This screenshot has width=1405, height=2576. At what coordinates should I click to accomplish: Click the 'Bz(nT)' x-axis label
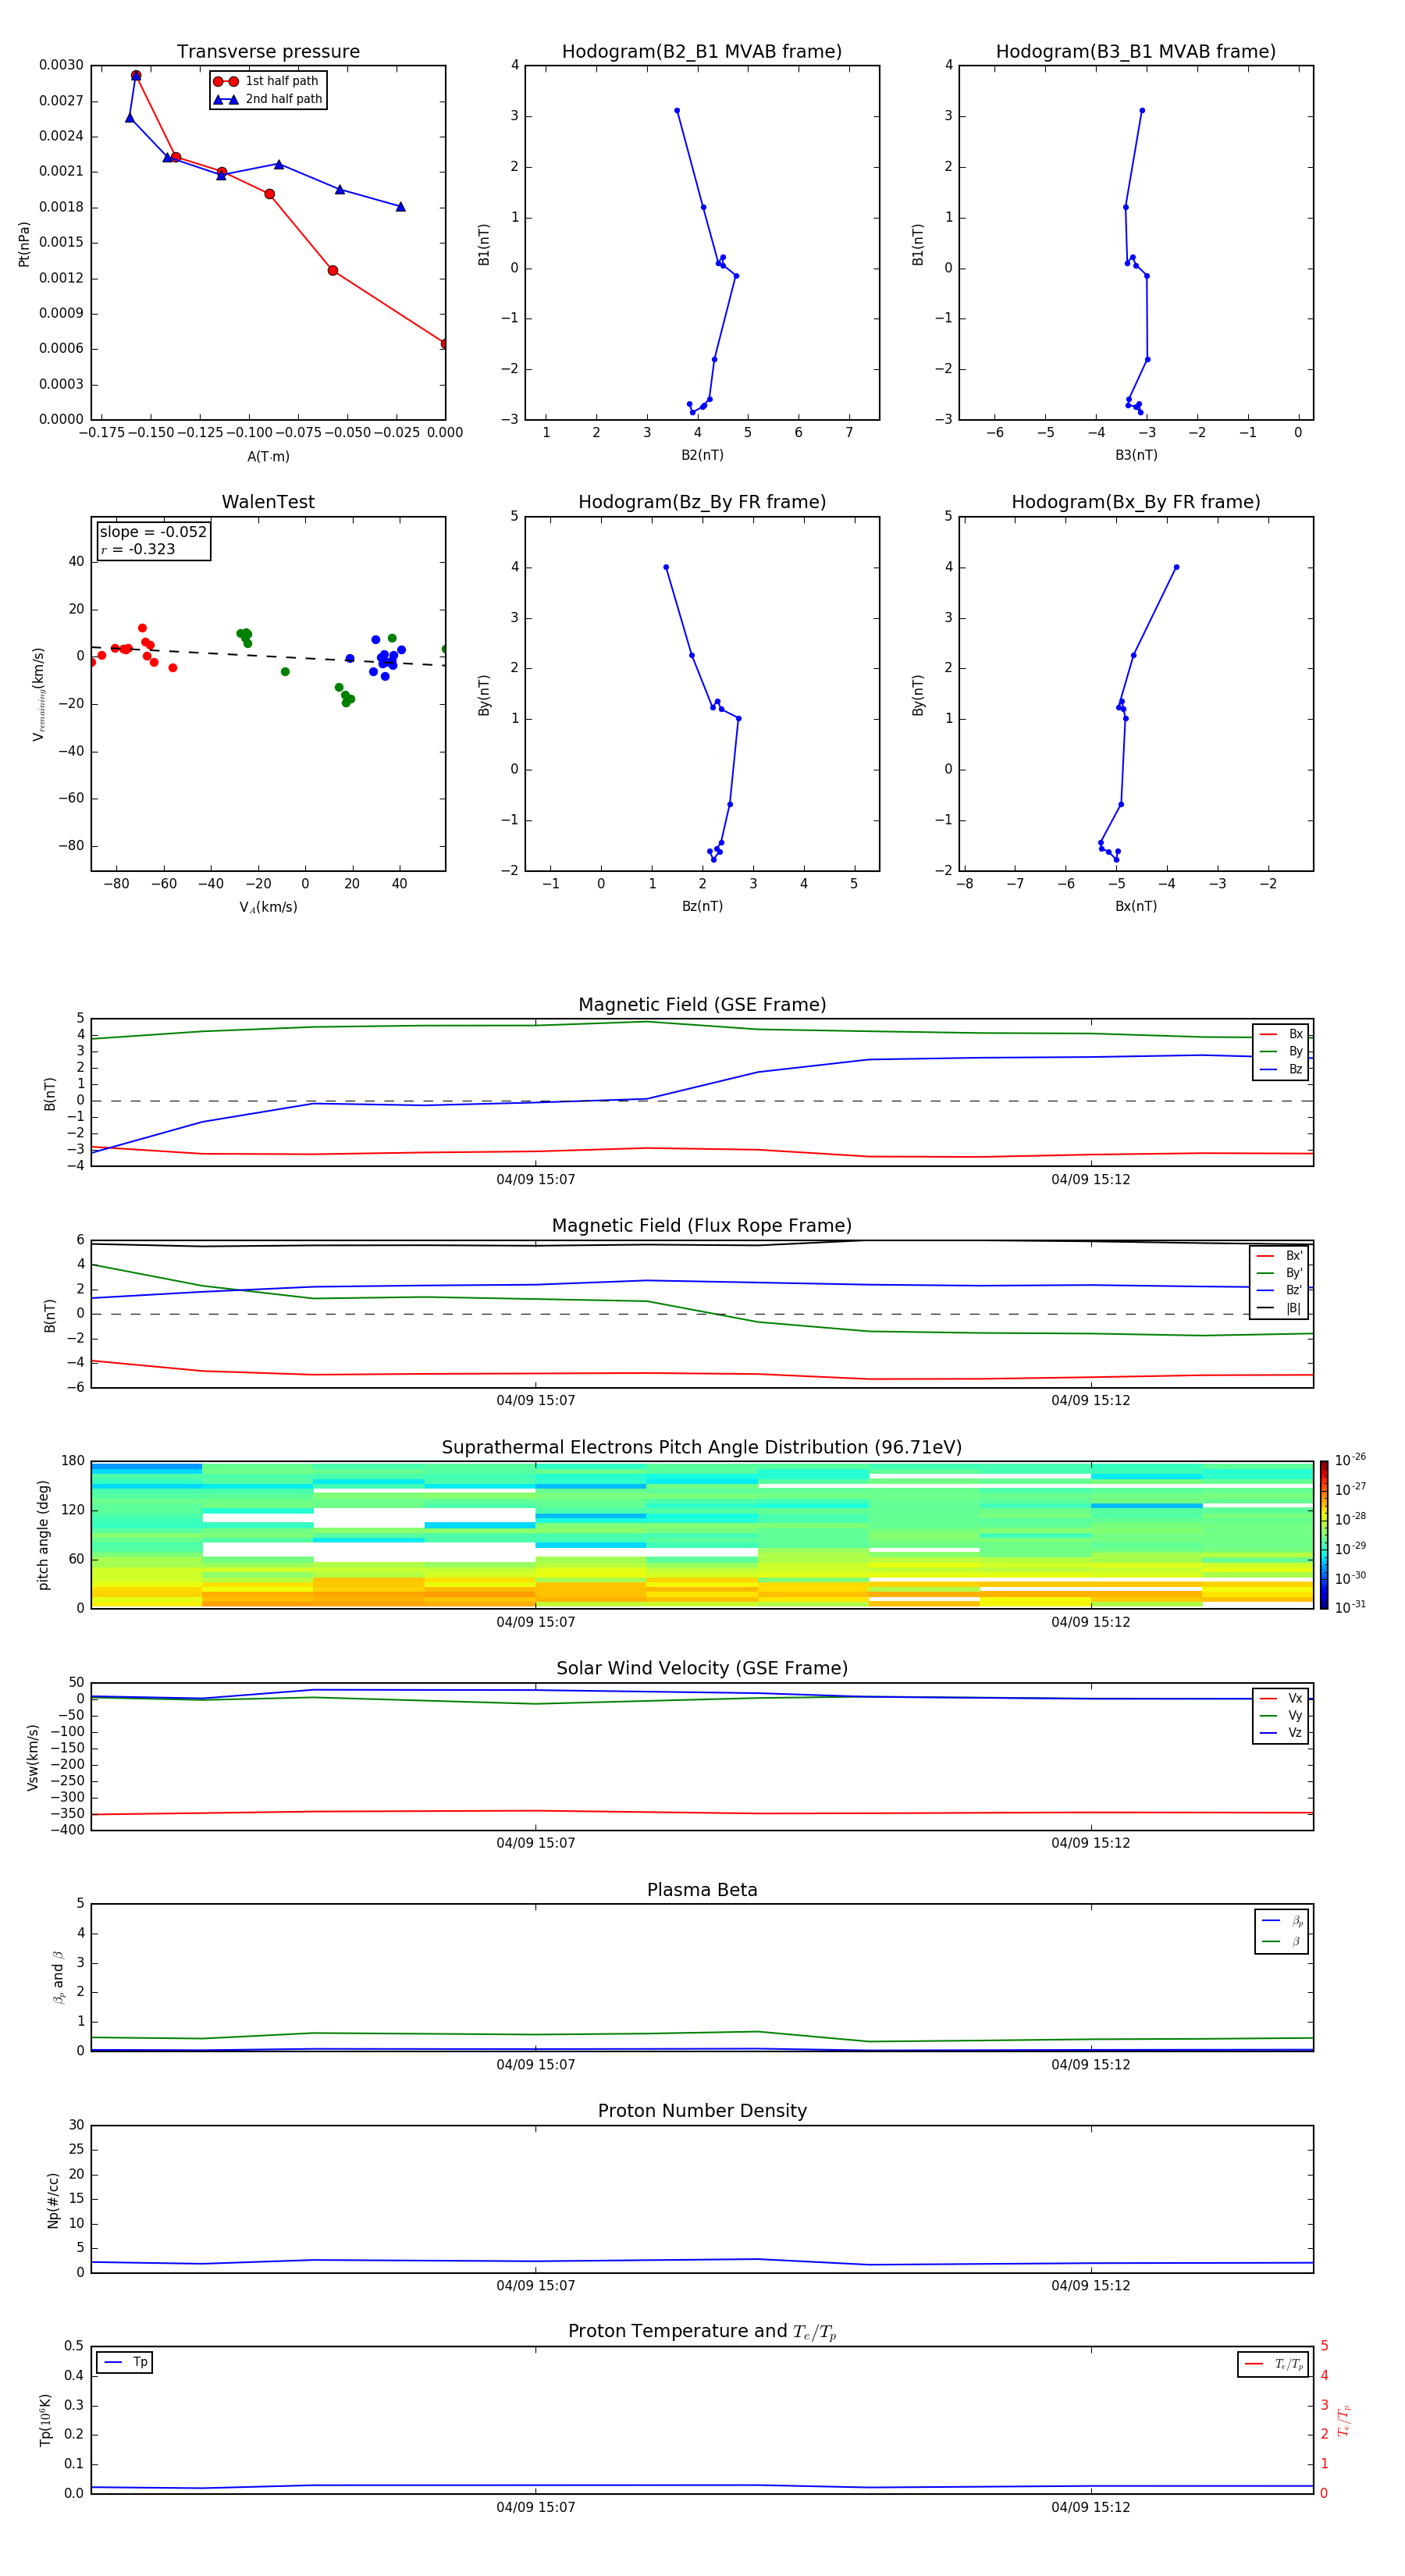tap(702, 907)
